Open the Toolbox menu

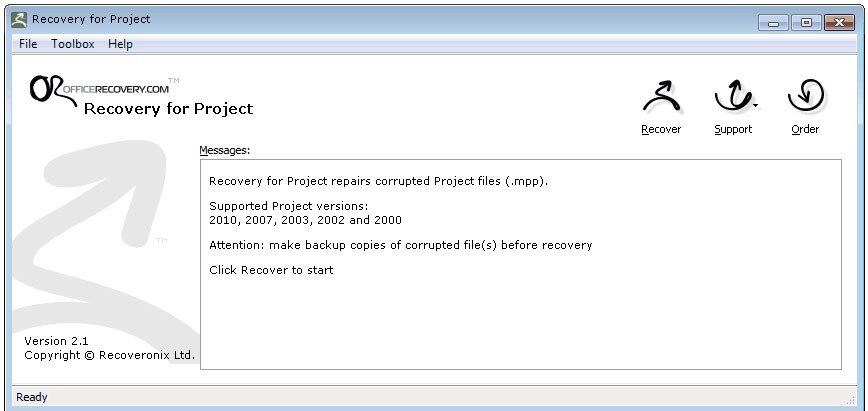tap(73, 44)
